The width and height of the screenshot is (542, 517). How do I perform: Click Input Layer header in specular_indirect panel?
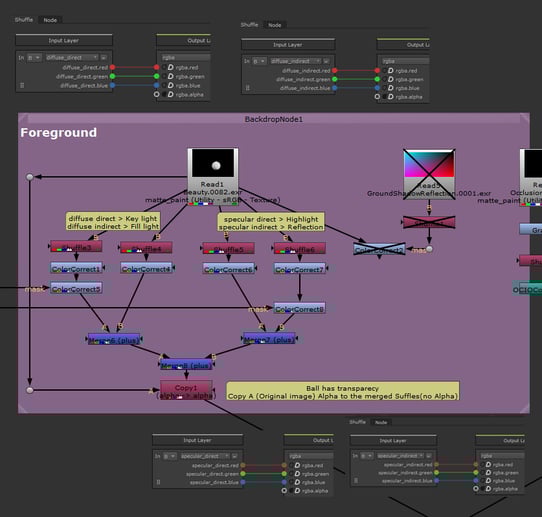point(393,440)
